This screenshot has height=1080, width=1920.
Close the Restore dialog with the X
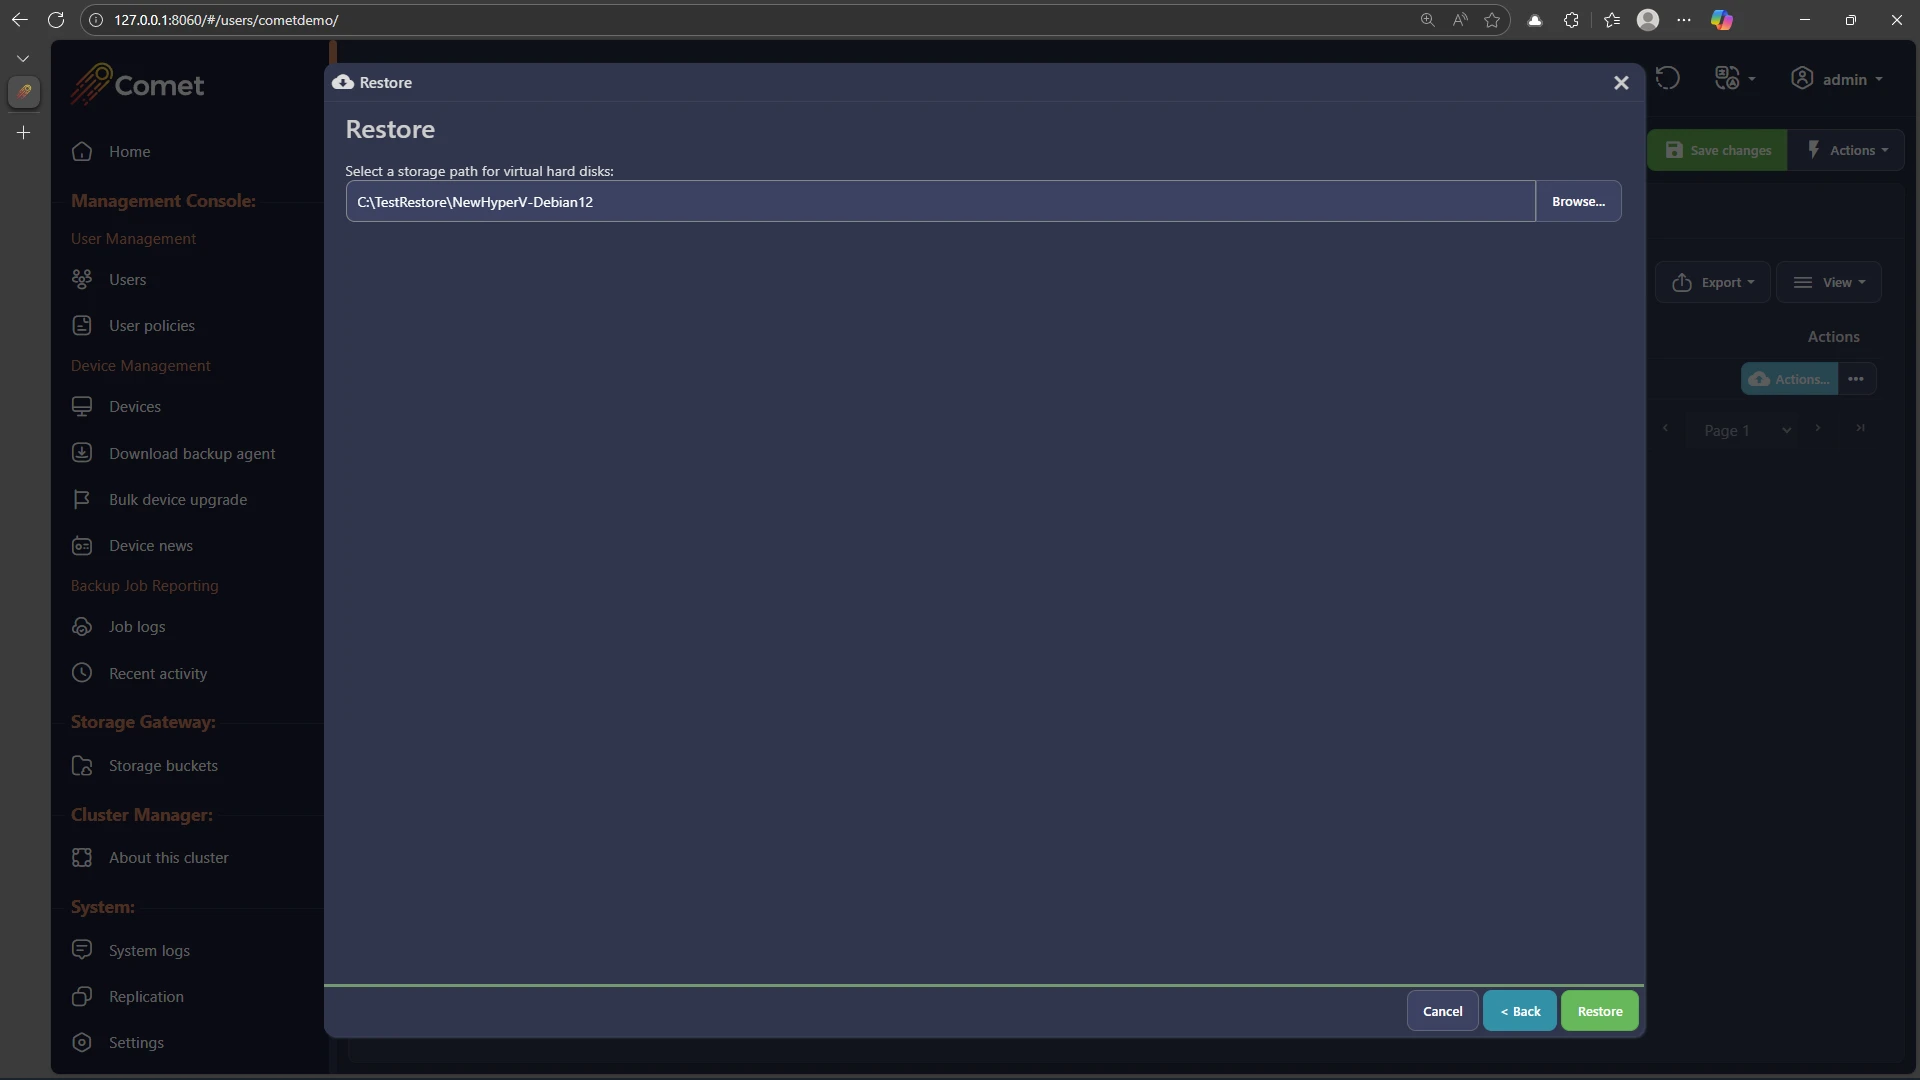[1621, 83]
